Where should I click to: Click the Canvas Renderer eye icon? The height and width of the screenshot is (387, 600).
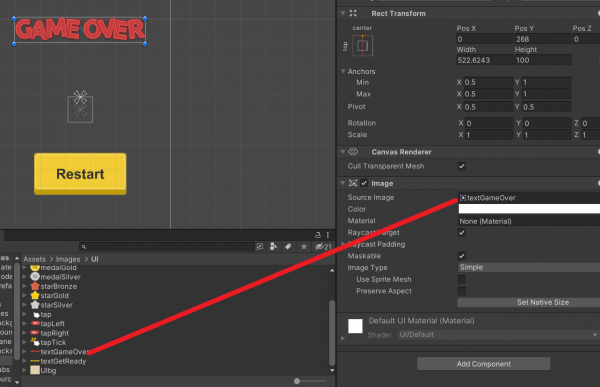coord(353,152)
